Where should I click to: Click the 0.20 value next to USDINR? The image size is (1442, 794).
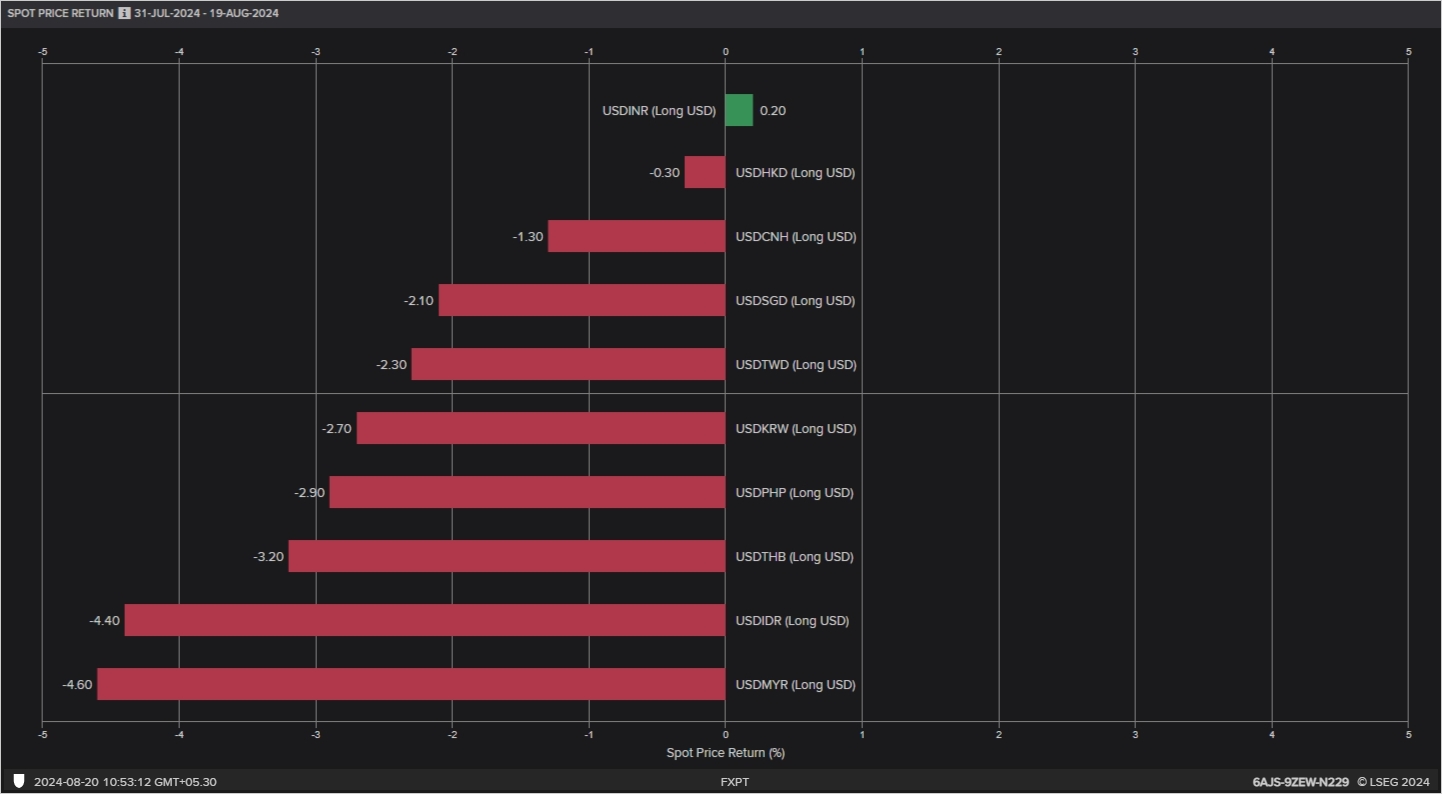pyautogui.click(x=770, y=110)
